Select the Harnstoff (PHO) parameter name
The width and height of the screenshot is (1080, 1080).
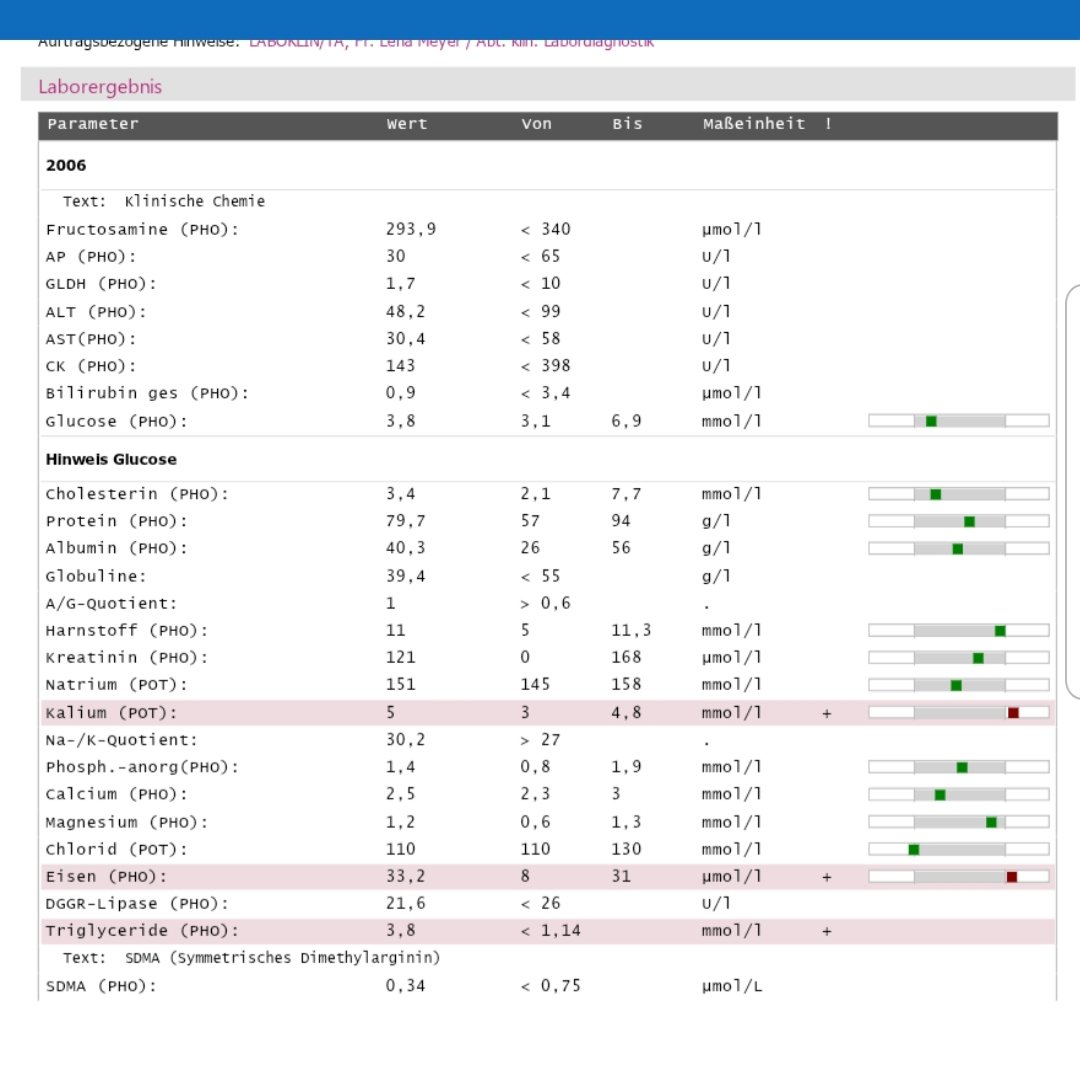(x=127, y=630)
